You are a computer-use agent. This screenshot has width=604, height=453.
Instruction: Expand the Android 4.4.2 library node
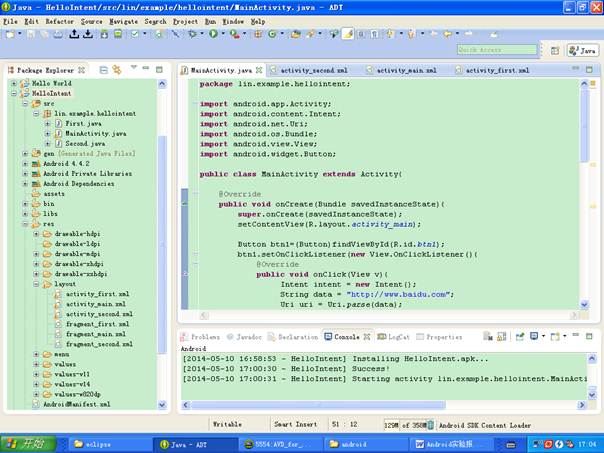[x=24, y=163]
